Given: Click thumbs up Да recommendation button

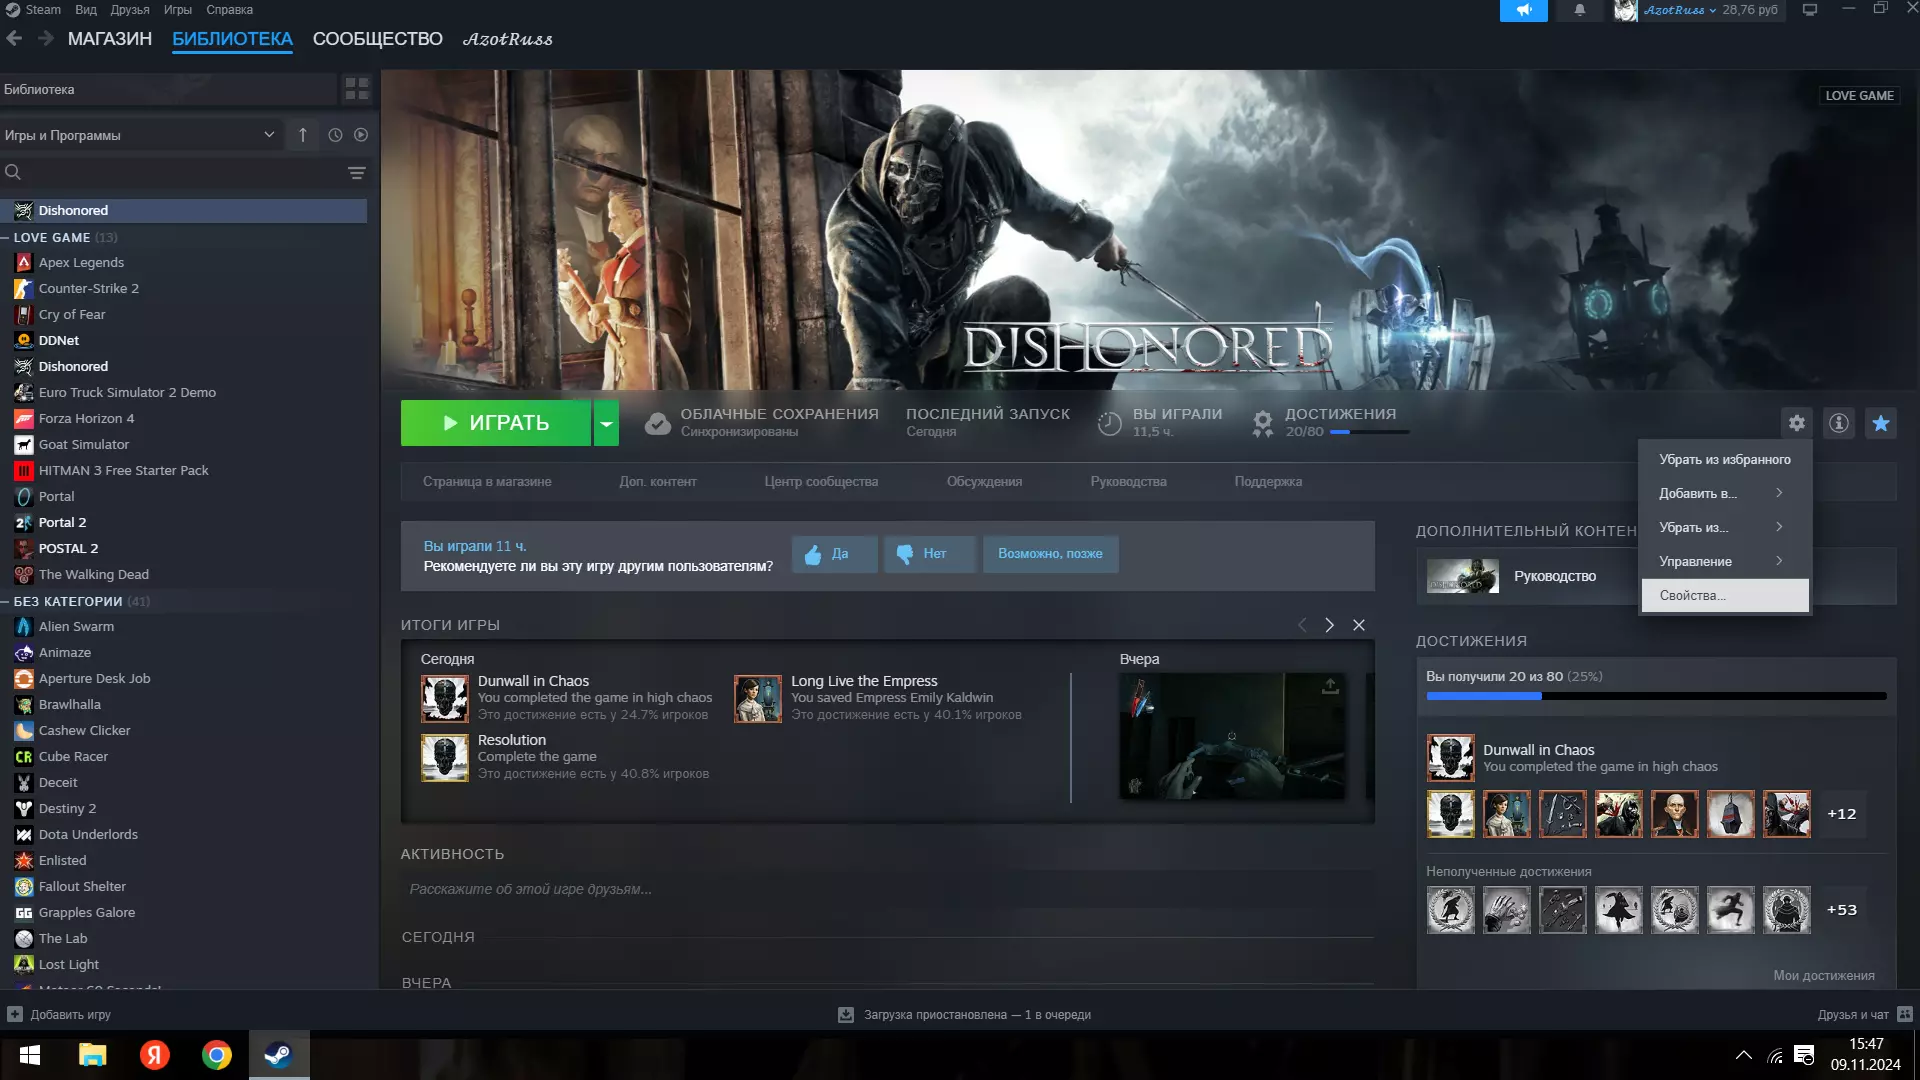Looking at the screenshot, I should pyautogui.click(x=834, y=554).
